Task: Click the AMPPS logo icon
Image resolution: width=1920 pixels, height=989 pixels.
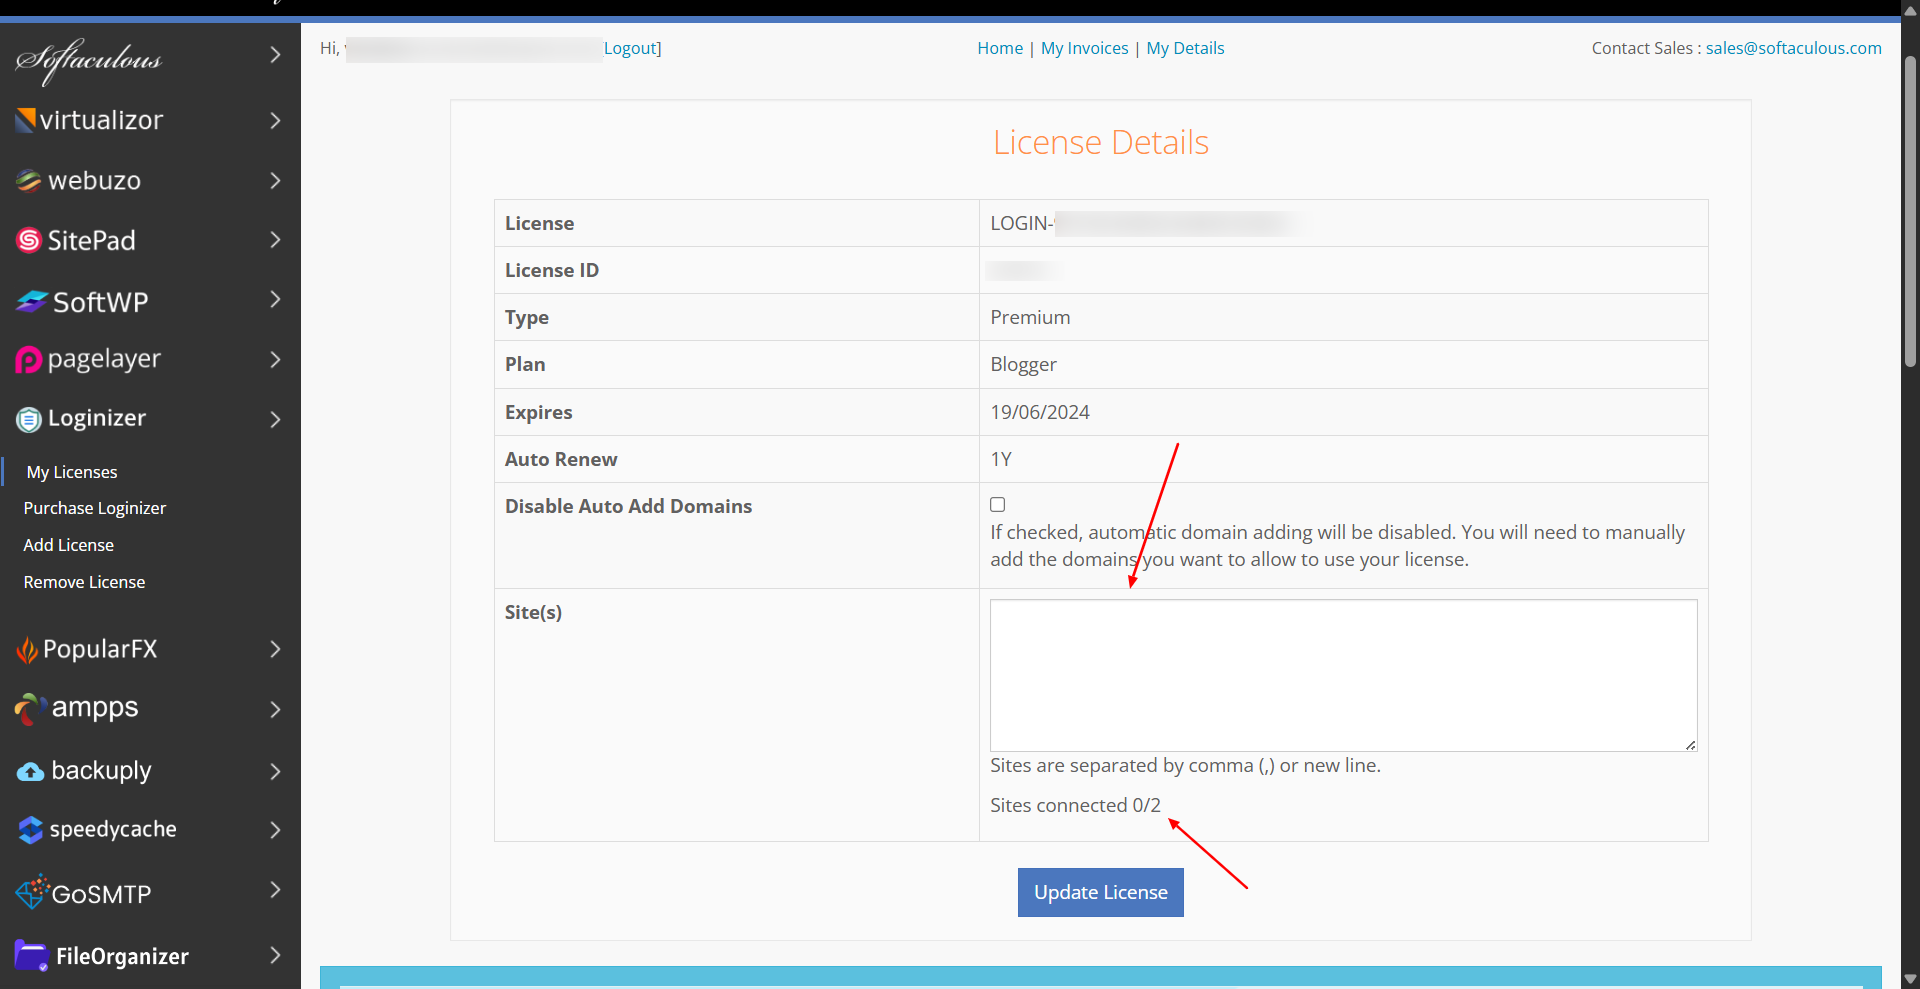Action: (x=31, y=709)
